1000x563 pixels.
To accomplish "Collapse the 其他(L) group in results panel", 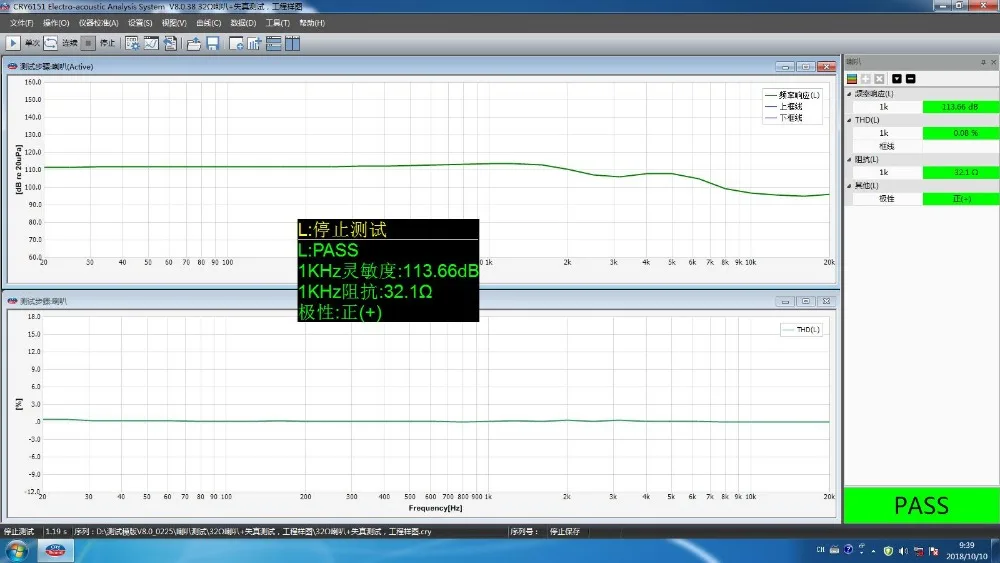I will 850,186.
